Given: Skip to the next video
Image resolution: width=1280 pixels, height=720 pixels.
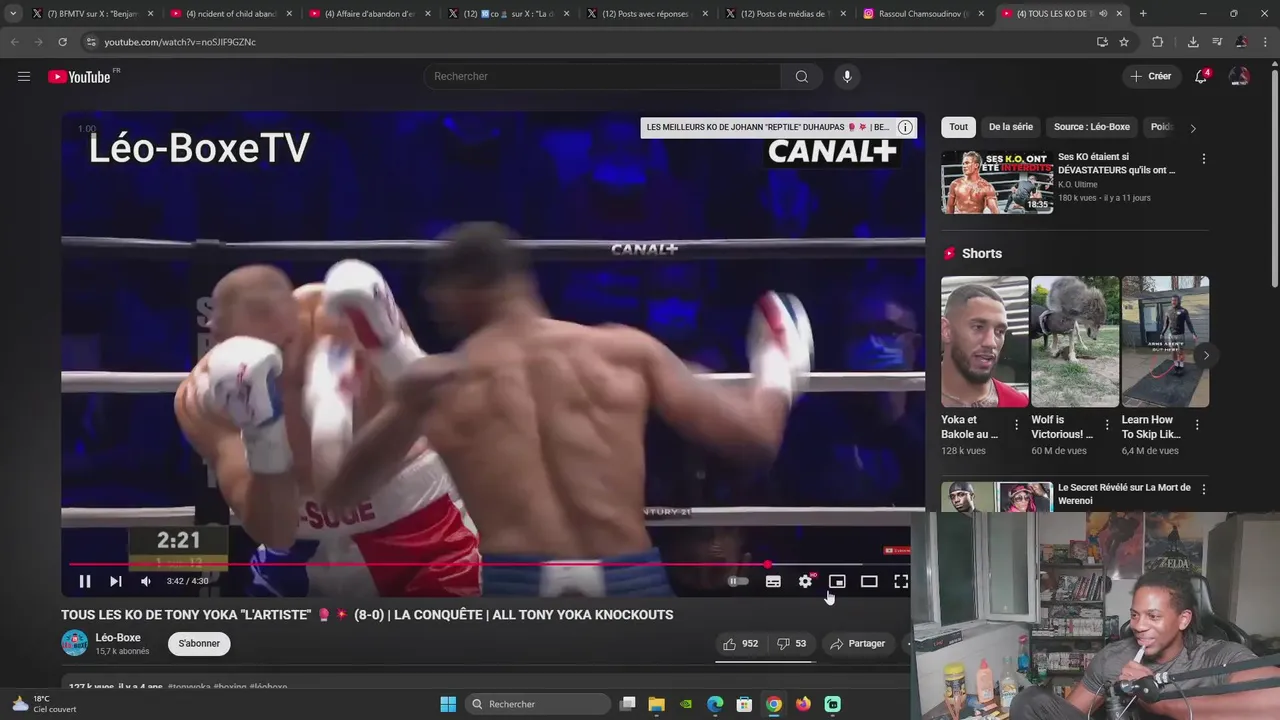Looking at the screenshot, I should tap(115, 581).
